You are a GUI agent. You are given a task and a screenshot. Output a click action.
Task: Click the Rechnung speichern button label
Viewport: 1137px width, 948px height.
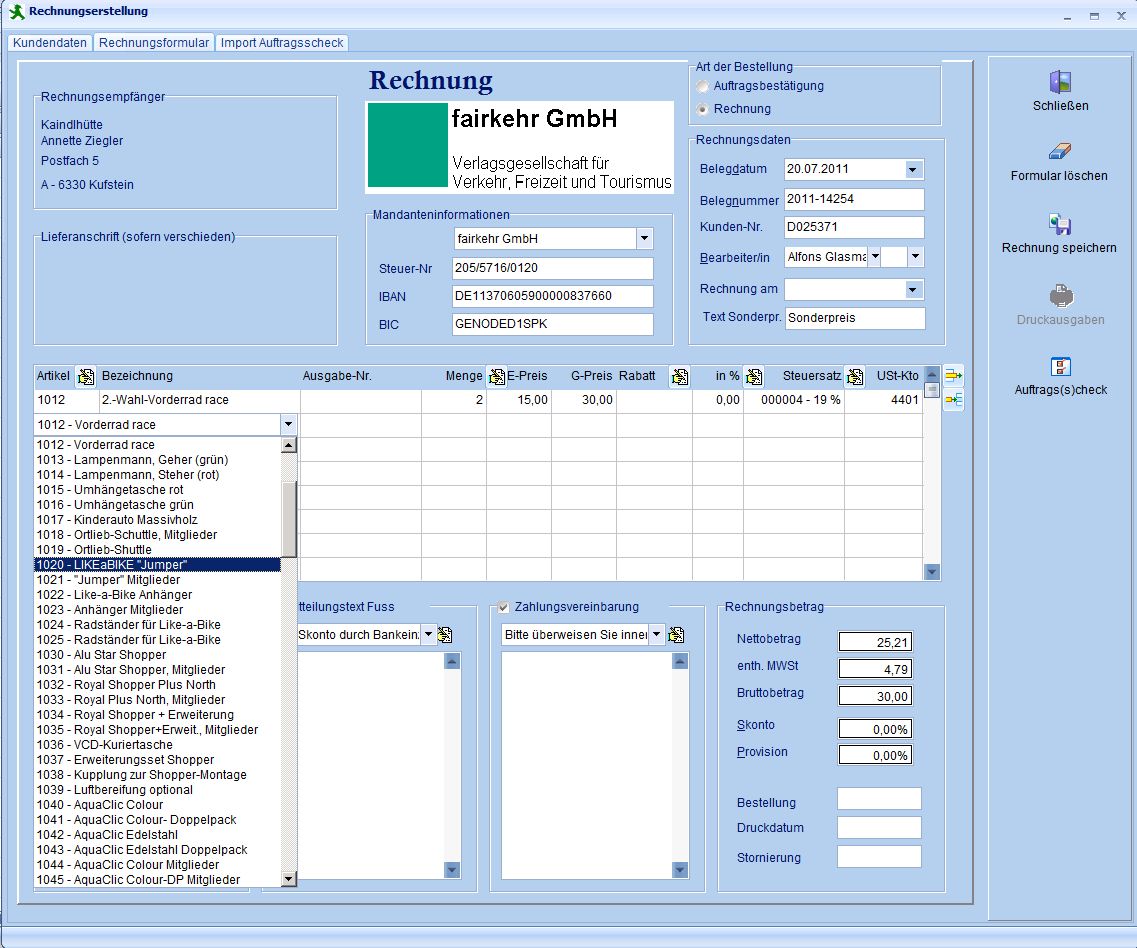[x=1059, y=247]
